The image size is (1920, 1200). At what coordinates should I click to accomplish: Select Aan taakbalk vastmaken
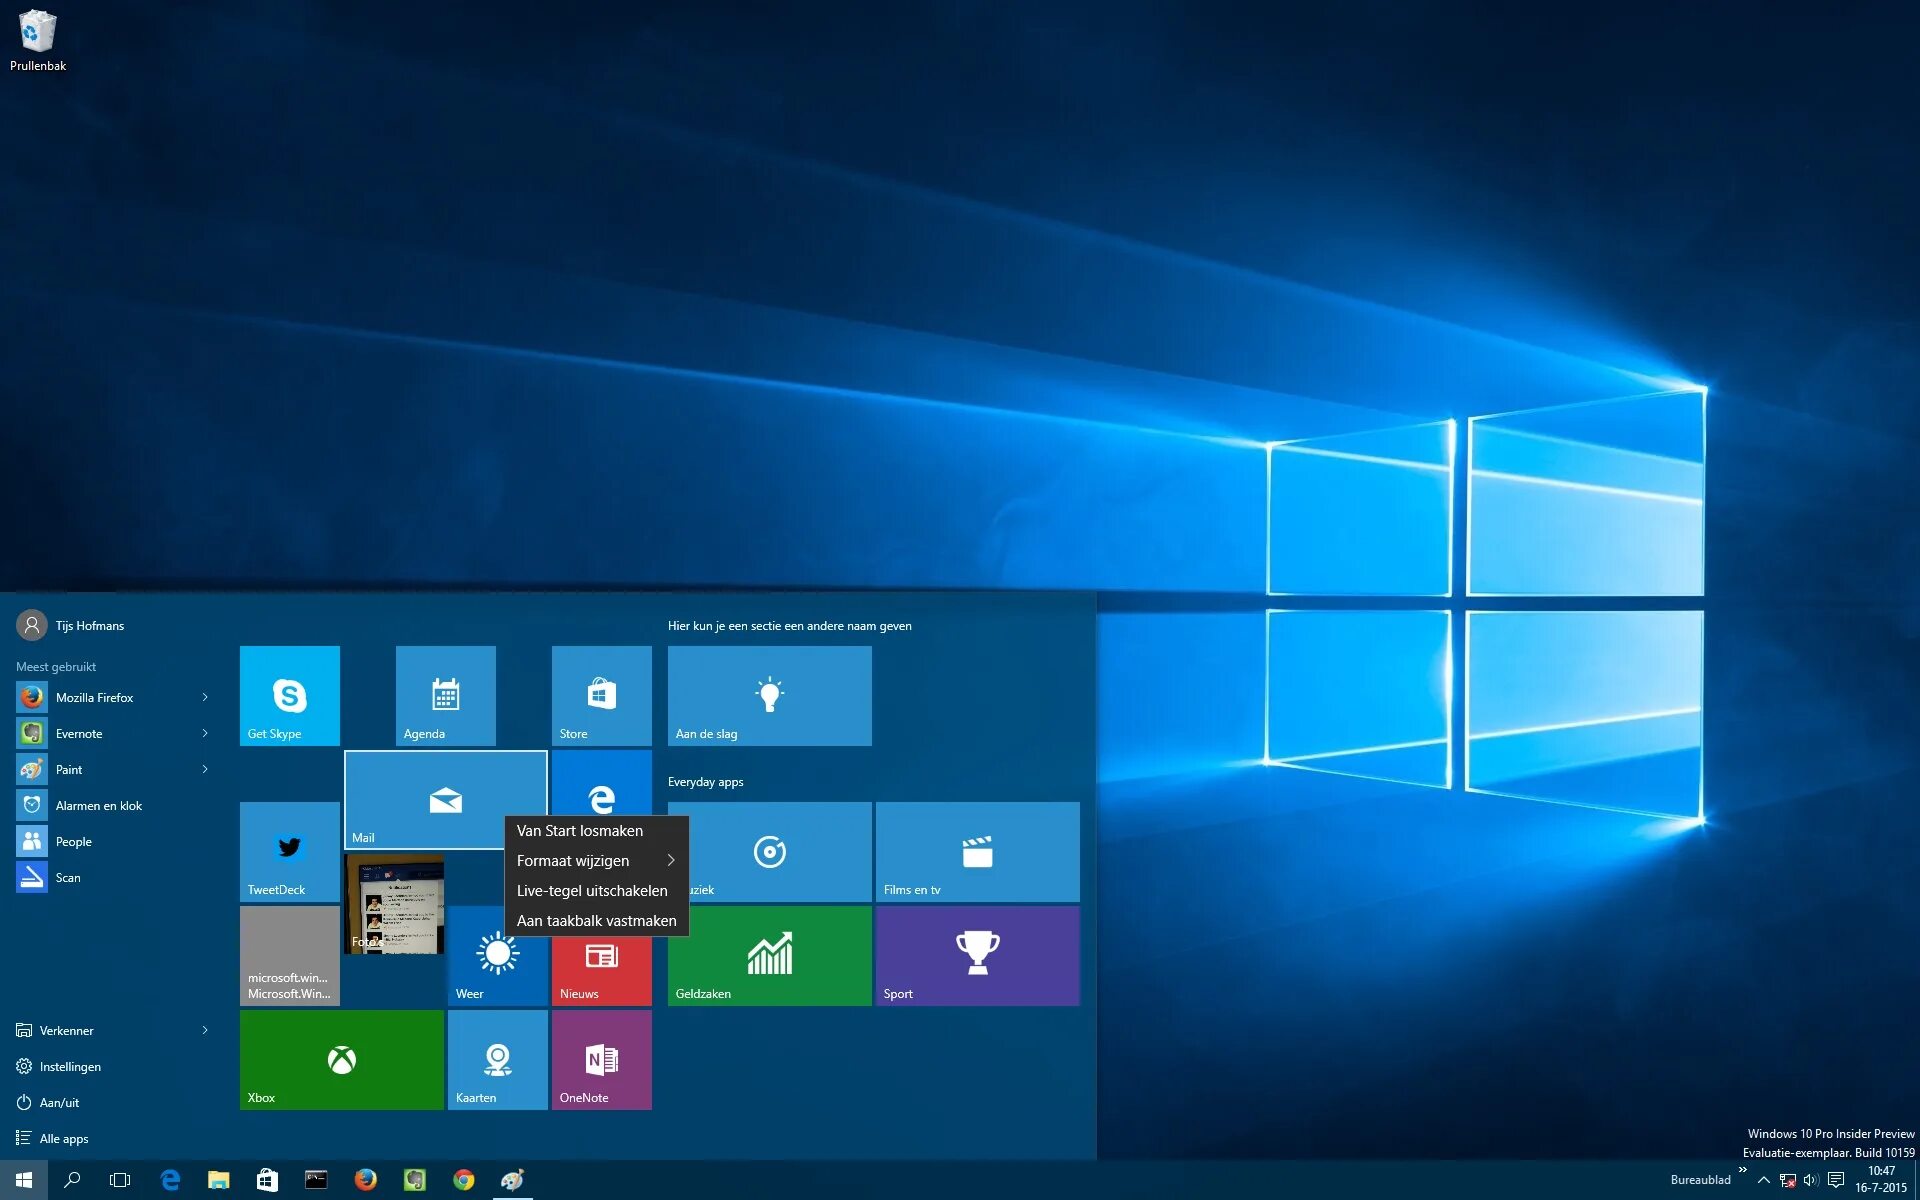(x=596, y=920)
